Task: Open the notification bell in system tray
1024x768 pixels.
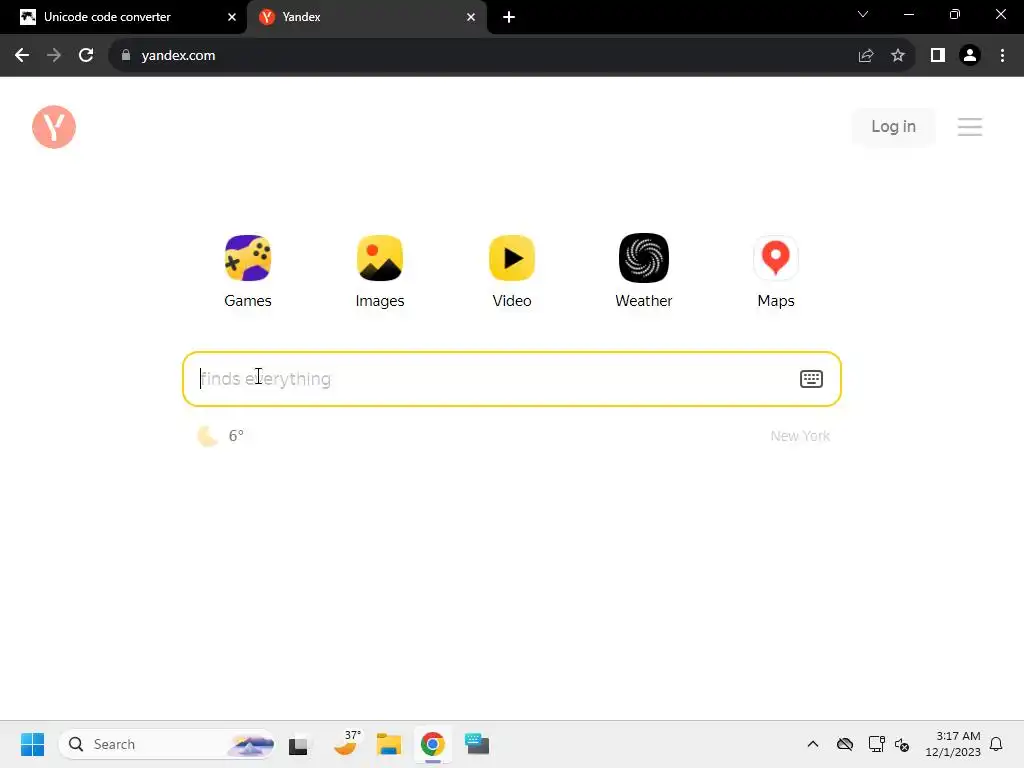Action: 996,744
